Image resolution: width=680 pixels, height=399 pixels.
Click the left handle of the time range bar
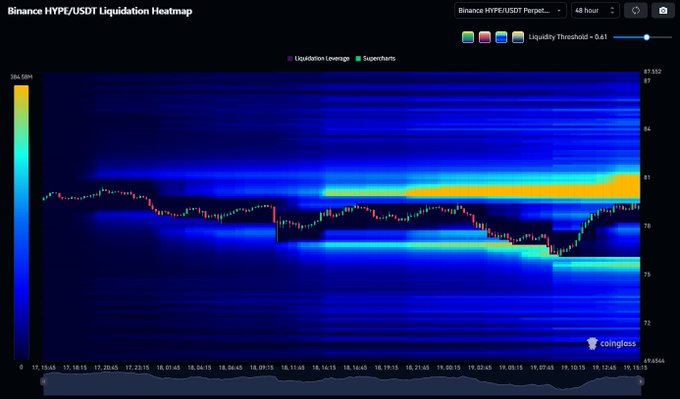tap(43, 381)
